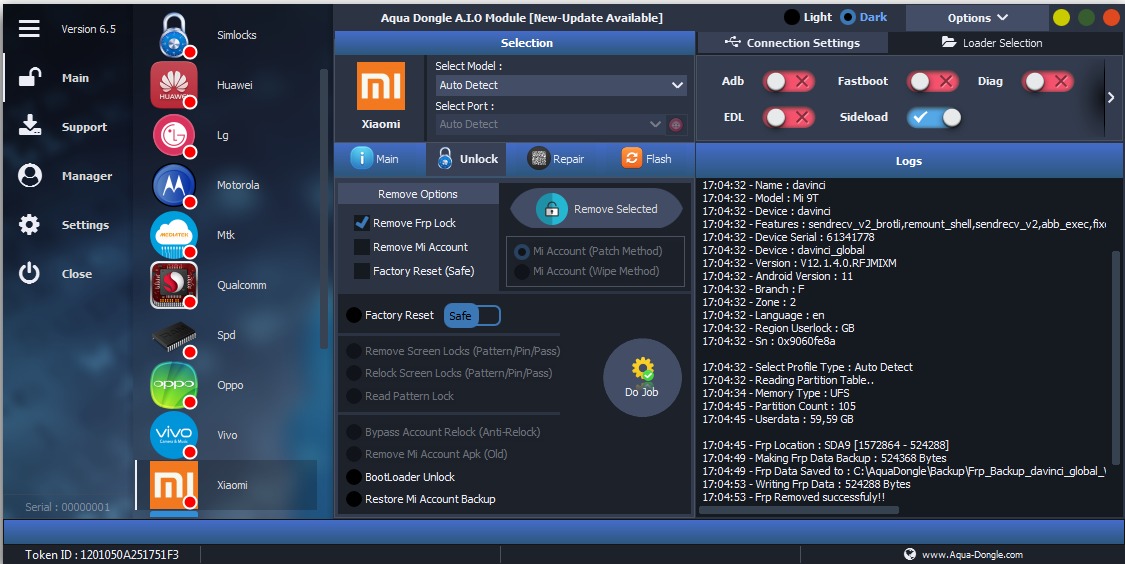Check the Remove Mi Account checkbox

tap(362, 247)
